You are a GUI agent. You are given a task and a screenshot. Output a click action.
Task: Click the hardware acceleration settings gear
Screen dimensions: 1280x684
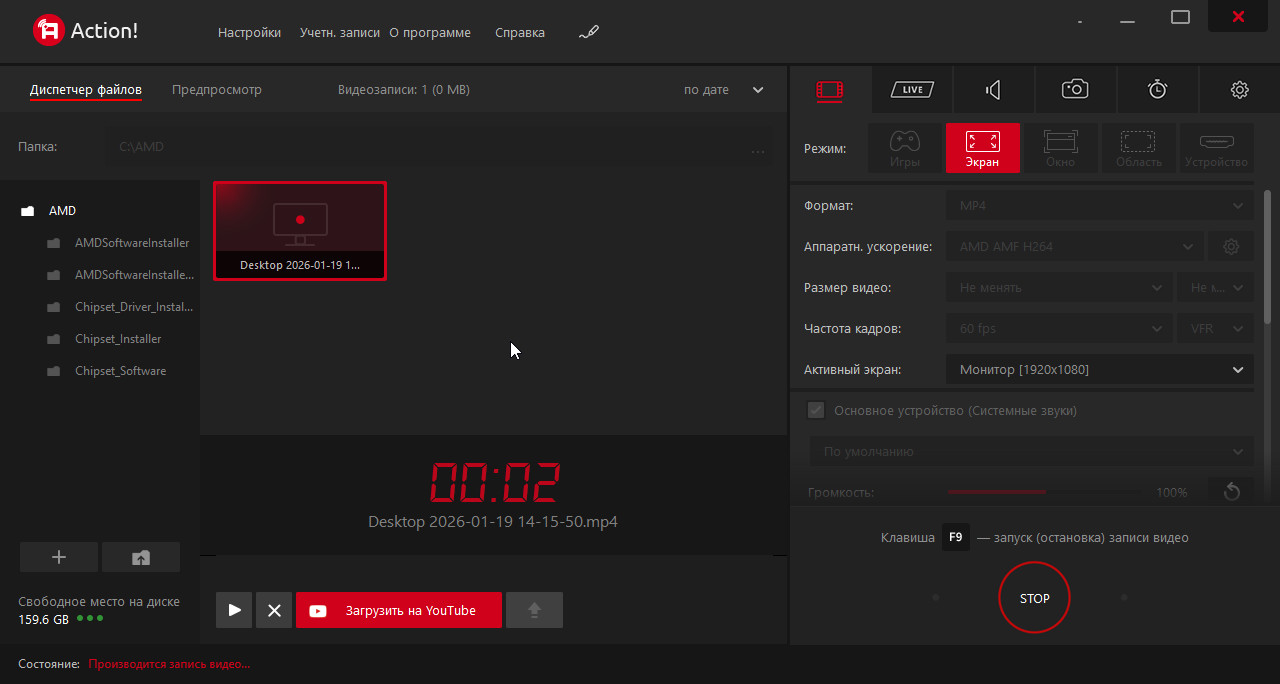(x=1231, y=246)
